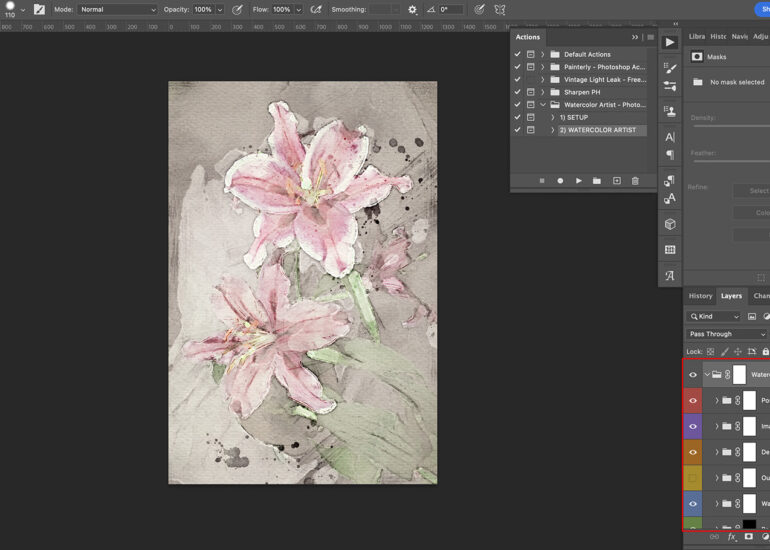Viewport: 770px width, 550px height.
Task: Open the Adjustments tab
Action: [x=761, y=36]
